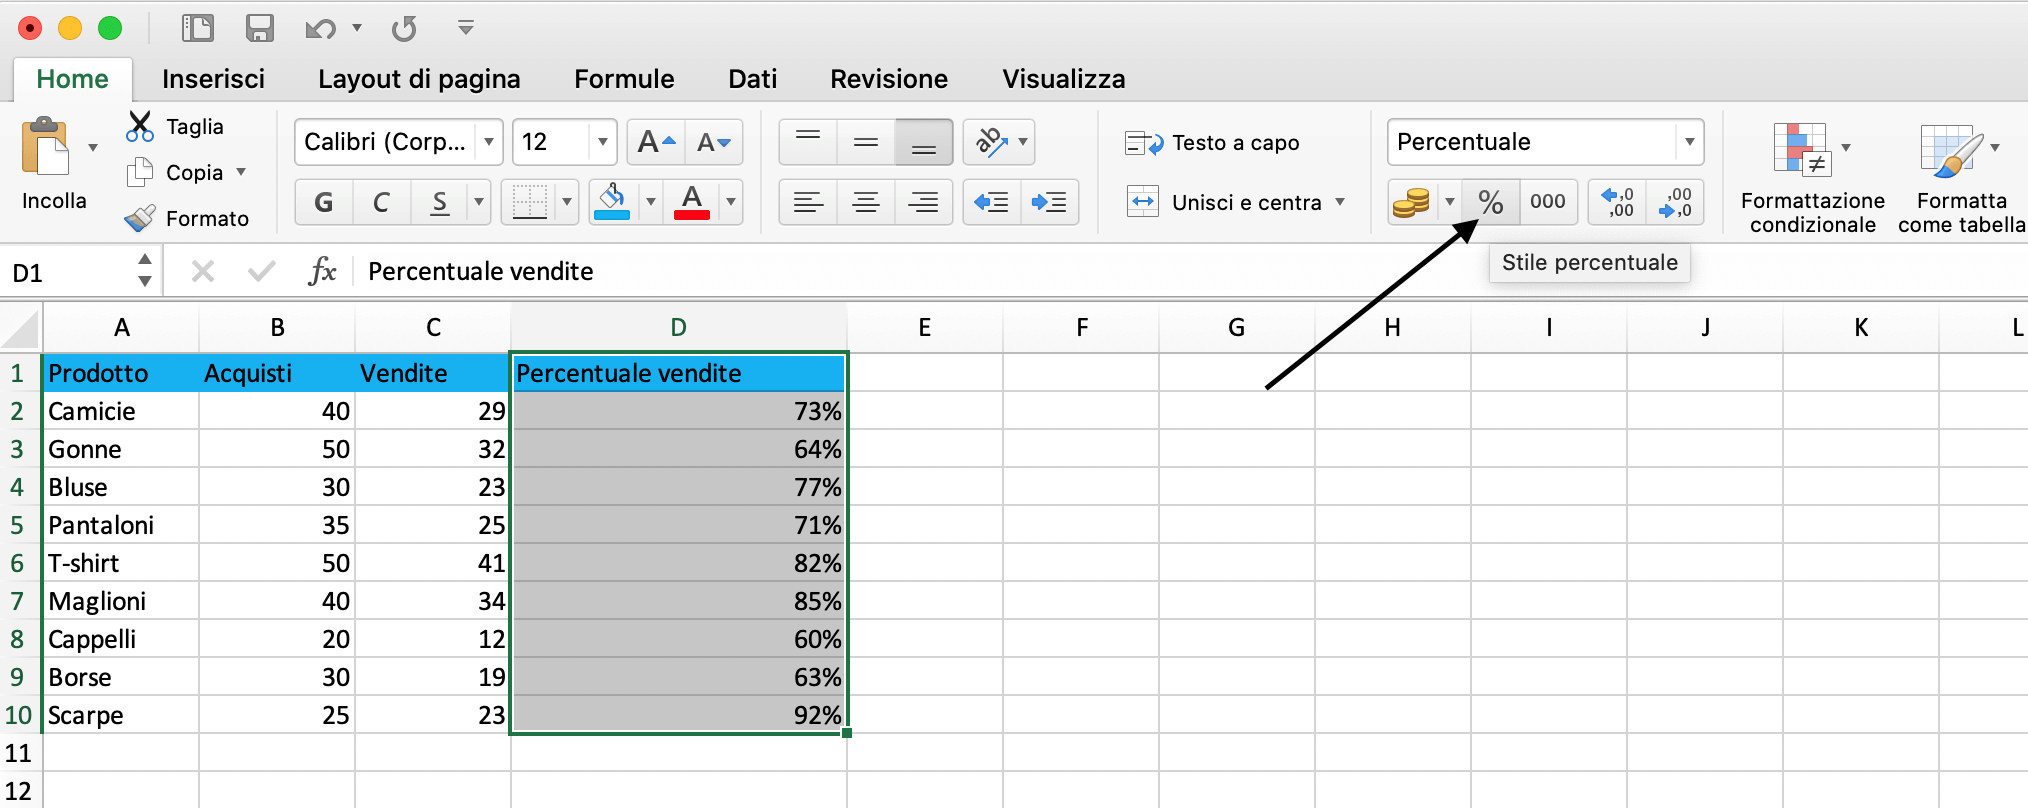Image resolution: width=2028 pixels, height=808 pixels.
Task: Align text to middle of cell
Action: [866, 142]
